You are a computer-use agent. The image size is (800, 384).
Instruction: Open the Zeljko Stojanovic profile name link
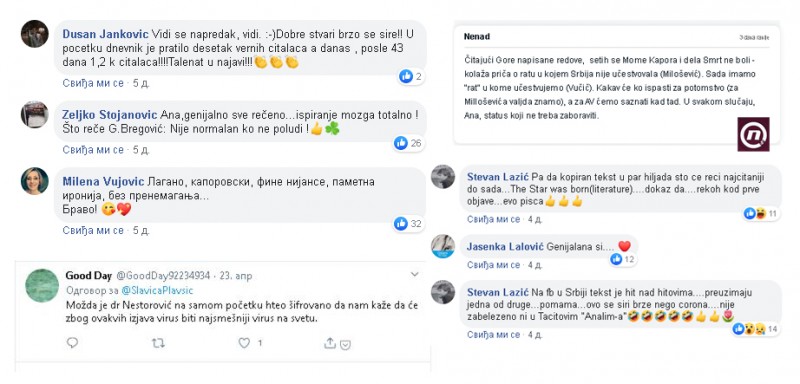(110, 115)
